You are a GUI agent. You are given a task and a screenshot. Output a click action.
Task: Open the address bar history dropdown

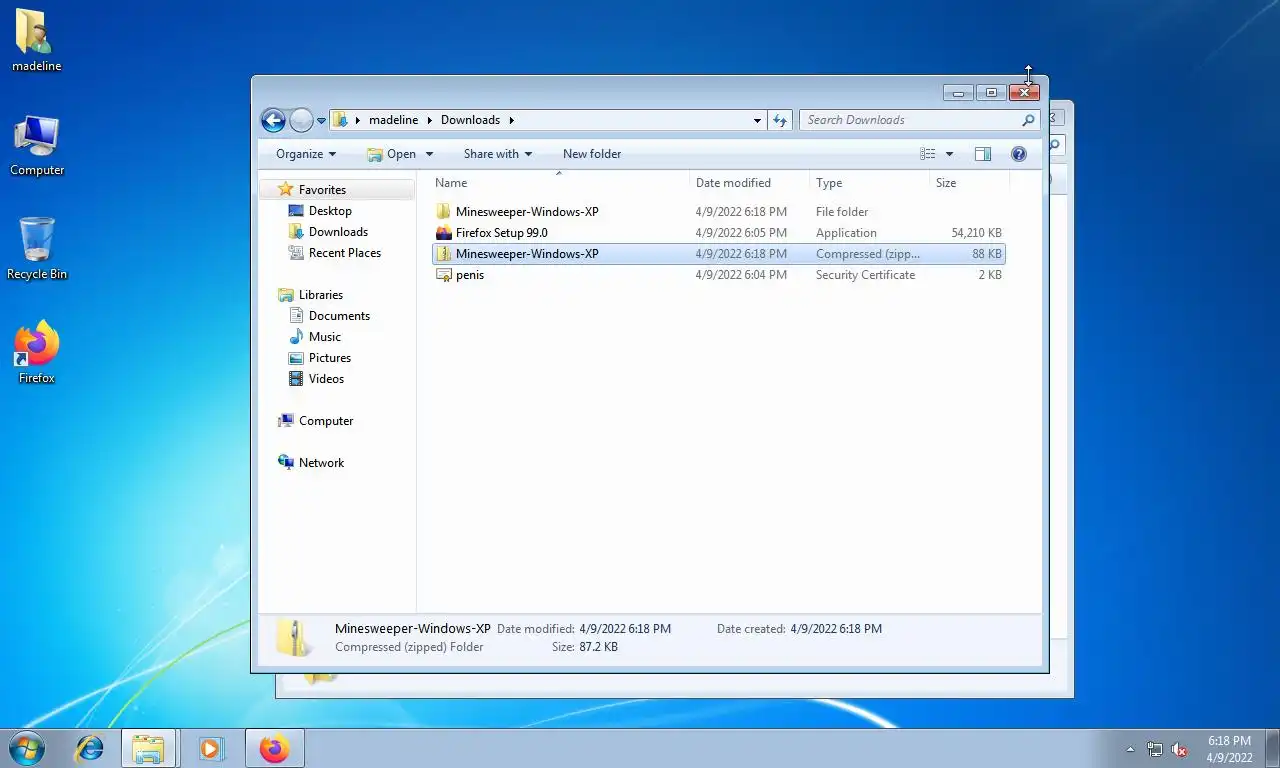[757, 120]
